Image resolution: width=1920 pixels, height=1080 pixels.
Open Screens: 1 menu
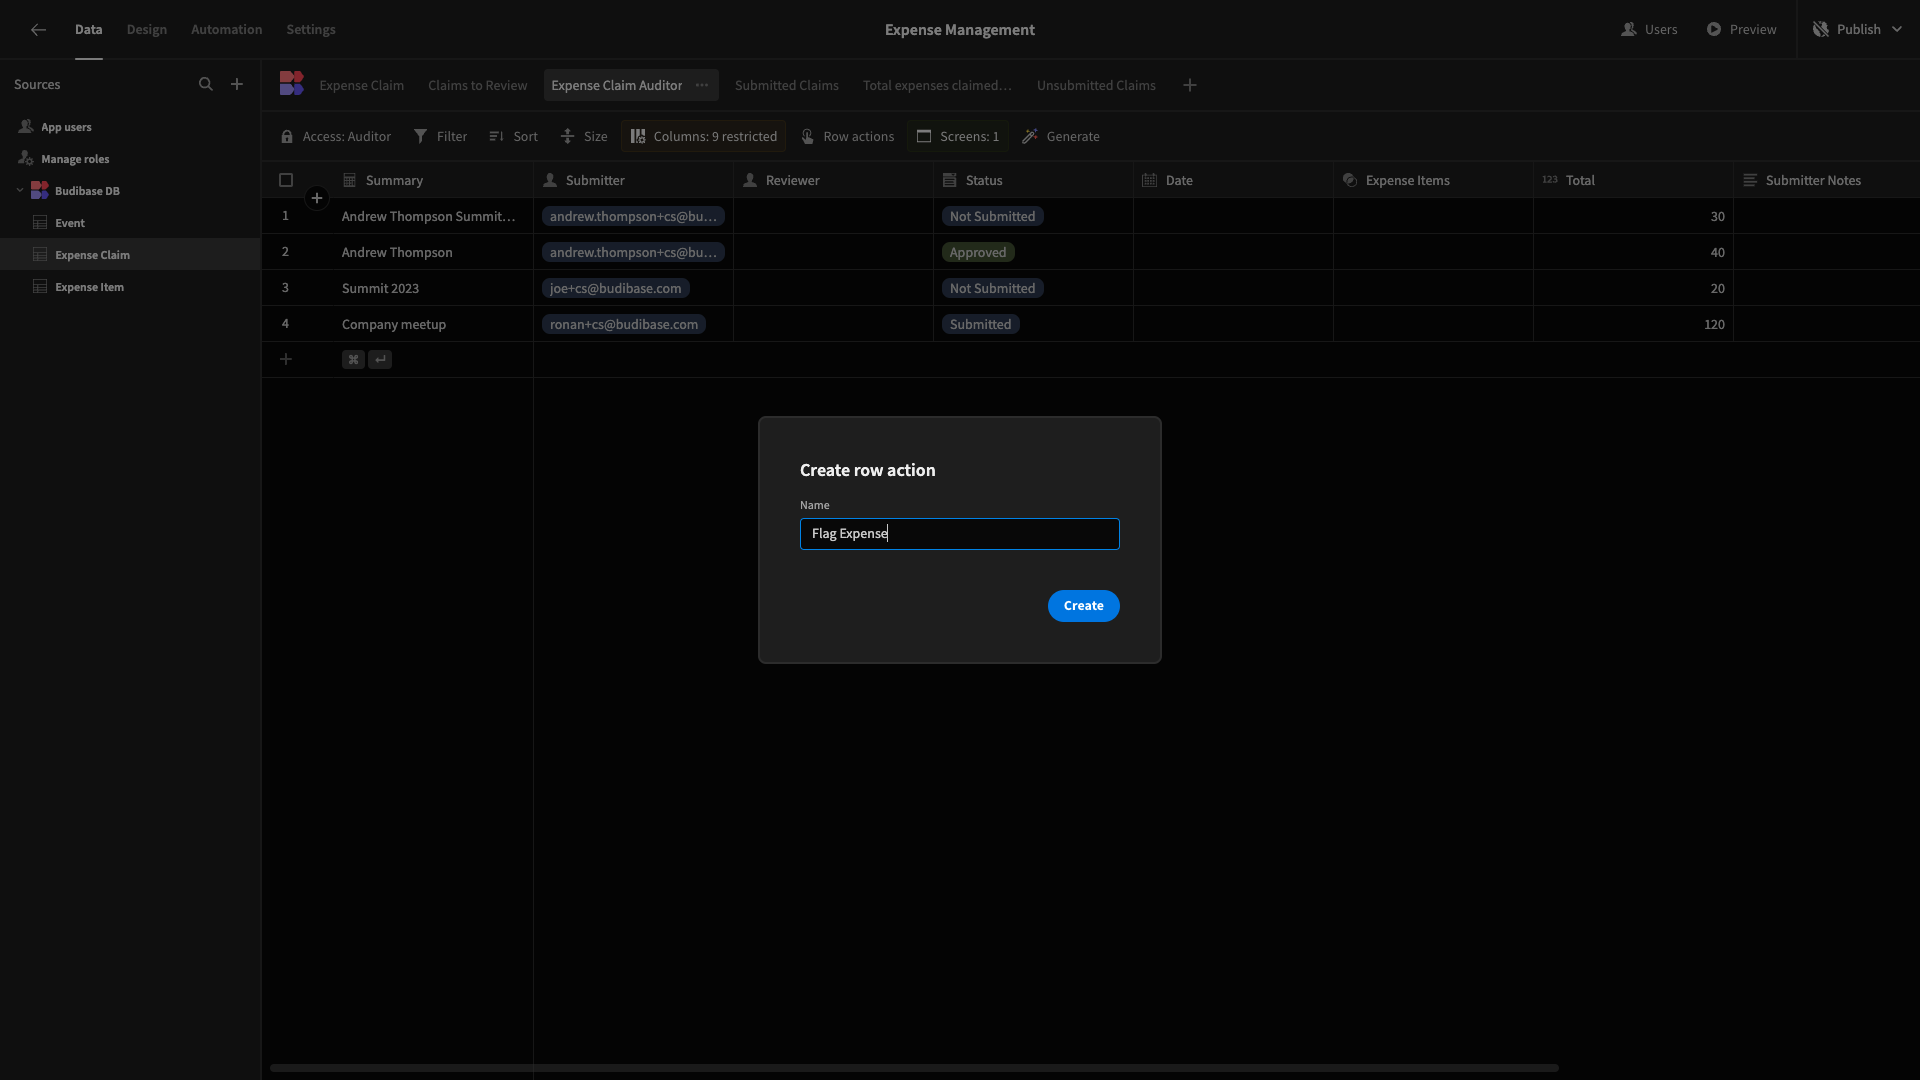tap(958, 137)
